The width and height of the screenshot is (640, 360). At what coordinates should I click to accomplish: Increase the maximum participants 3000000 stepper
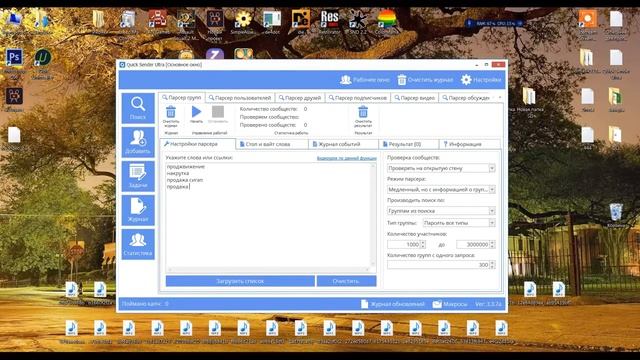492,242
